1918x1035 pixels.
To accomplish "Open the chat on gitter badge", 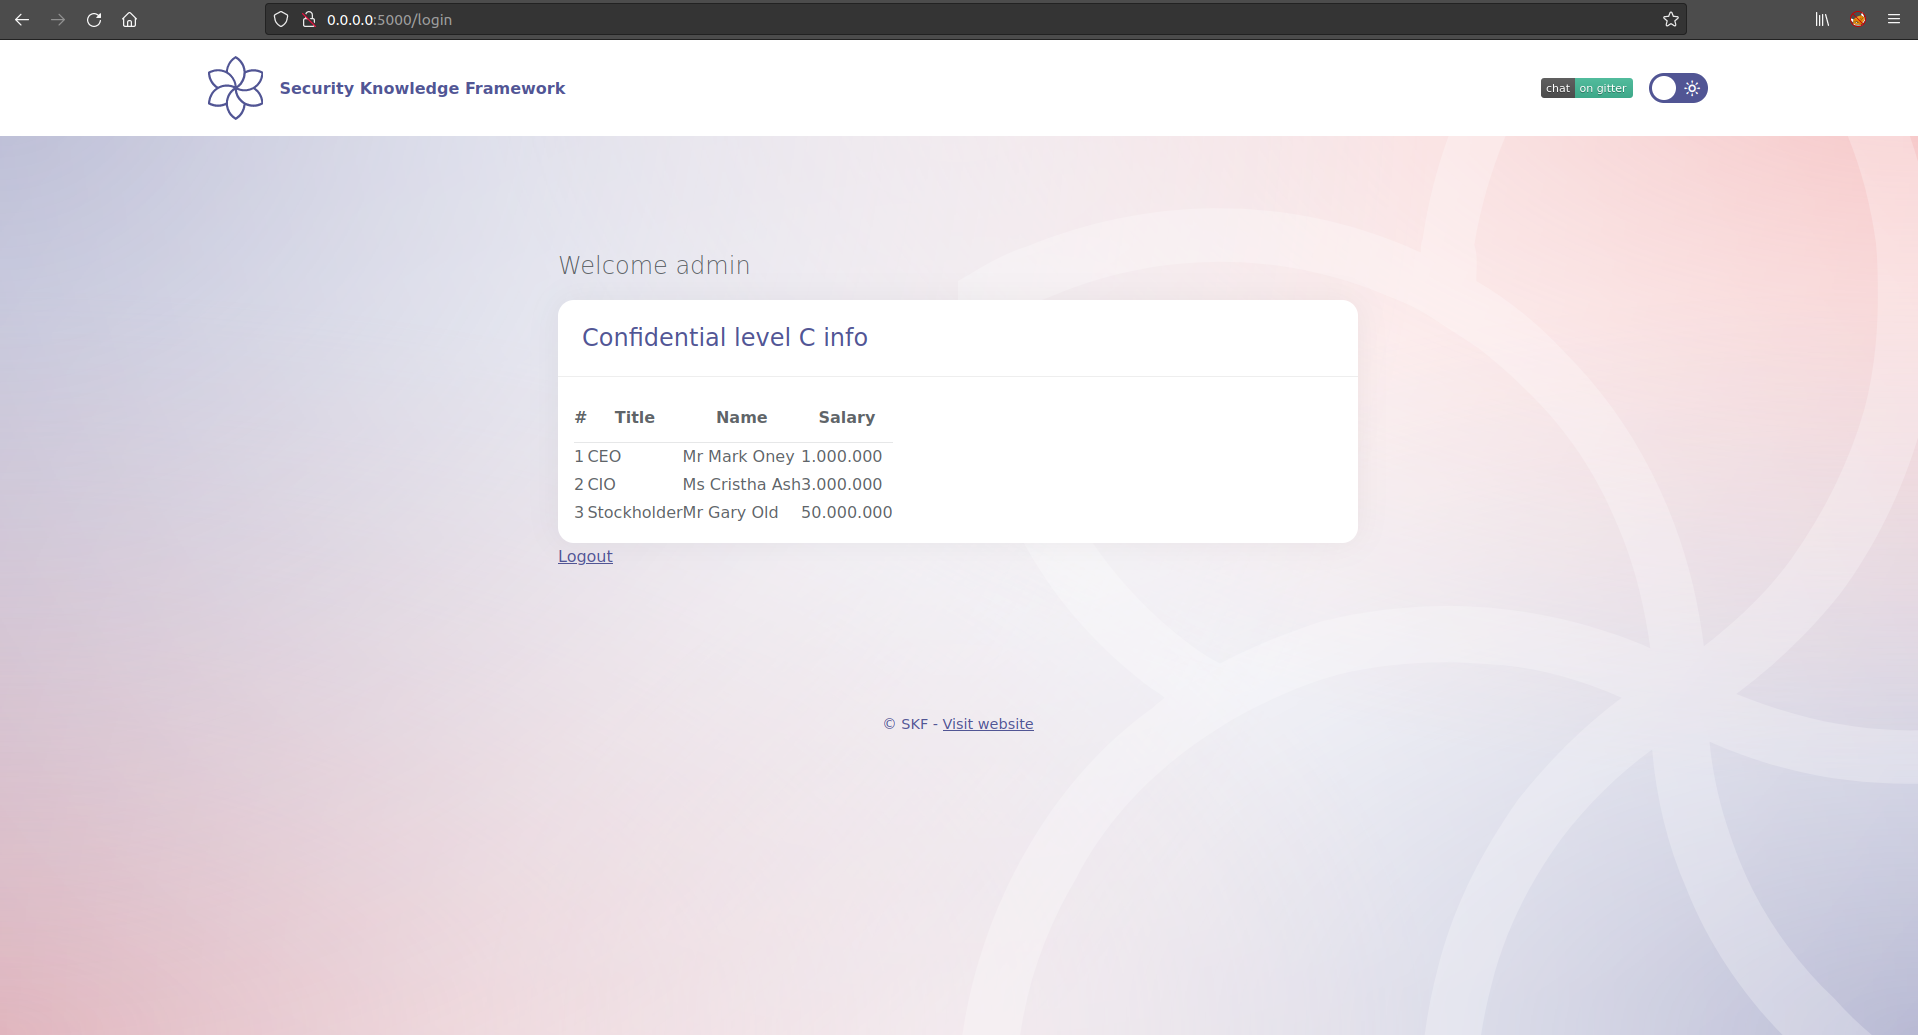I will click(x=1586, y=88).
